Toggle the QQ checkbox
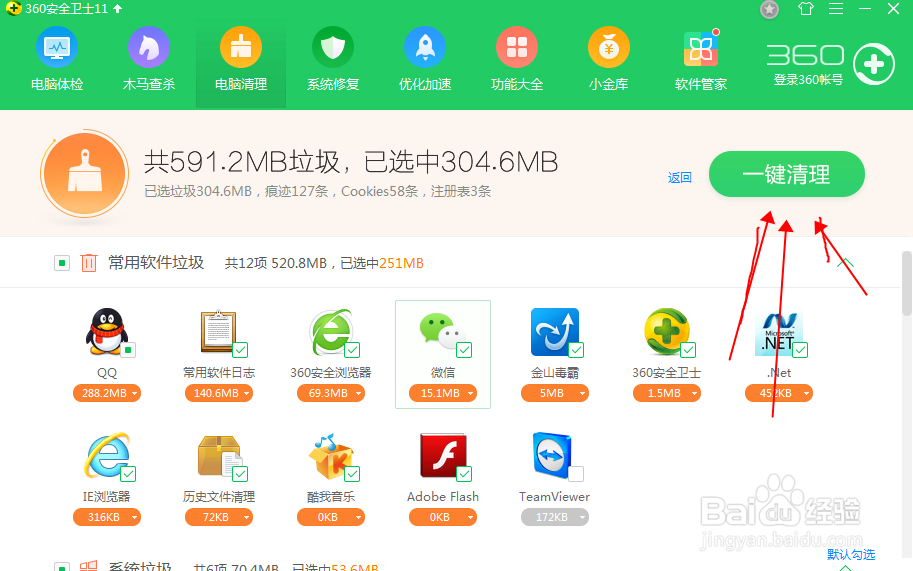The height and width of the screenshot is (571, 913). pos(128,350)
